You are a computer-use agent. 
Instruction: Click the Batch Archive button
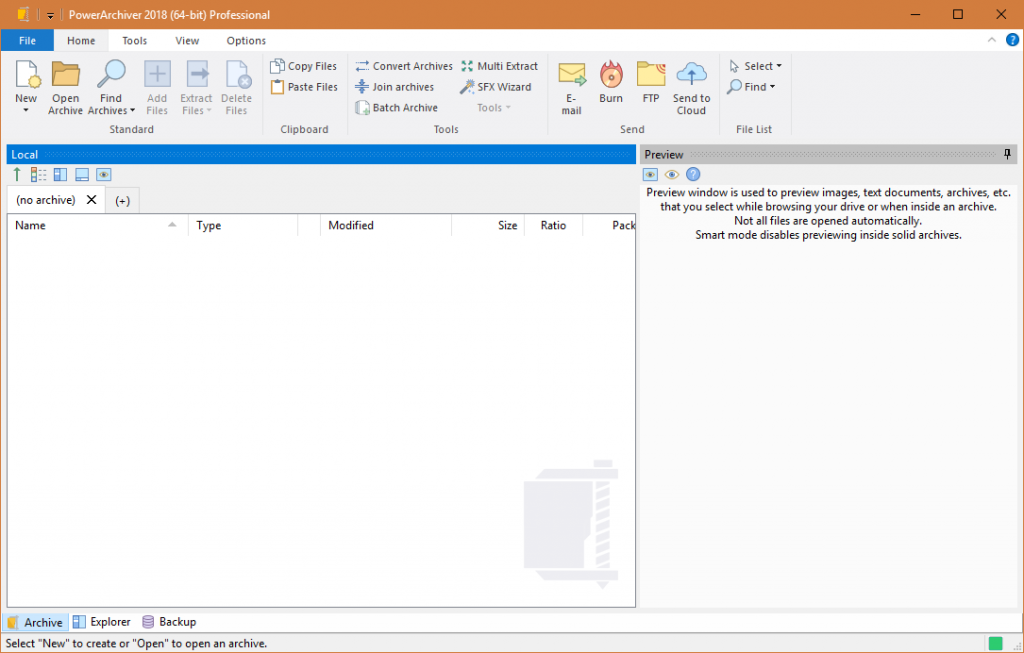point(397,108)
